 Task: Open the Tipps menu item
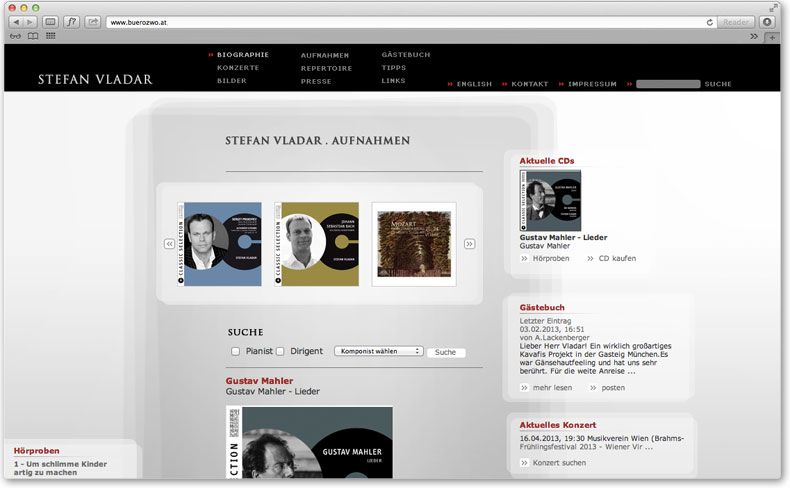click(393, 67)
